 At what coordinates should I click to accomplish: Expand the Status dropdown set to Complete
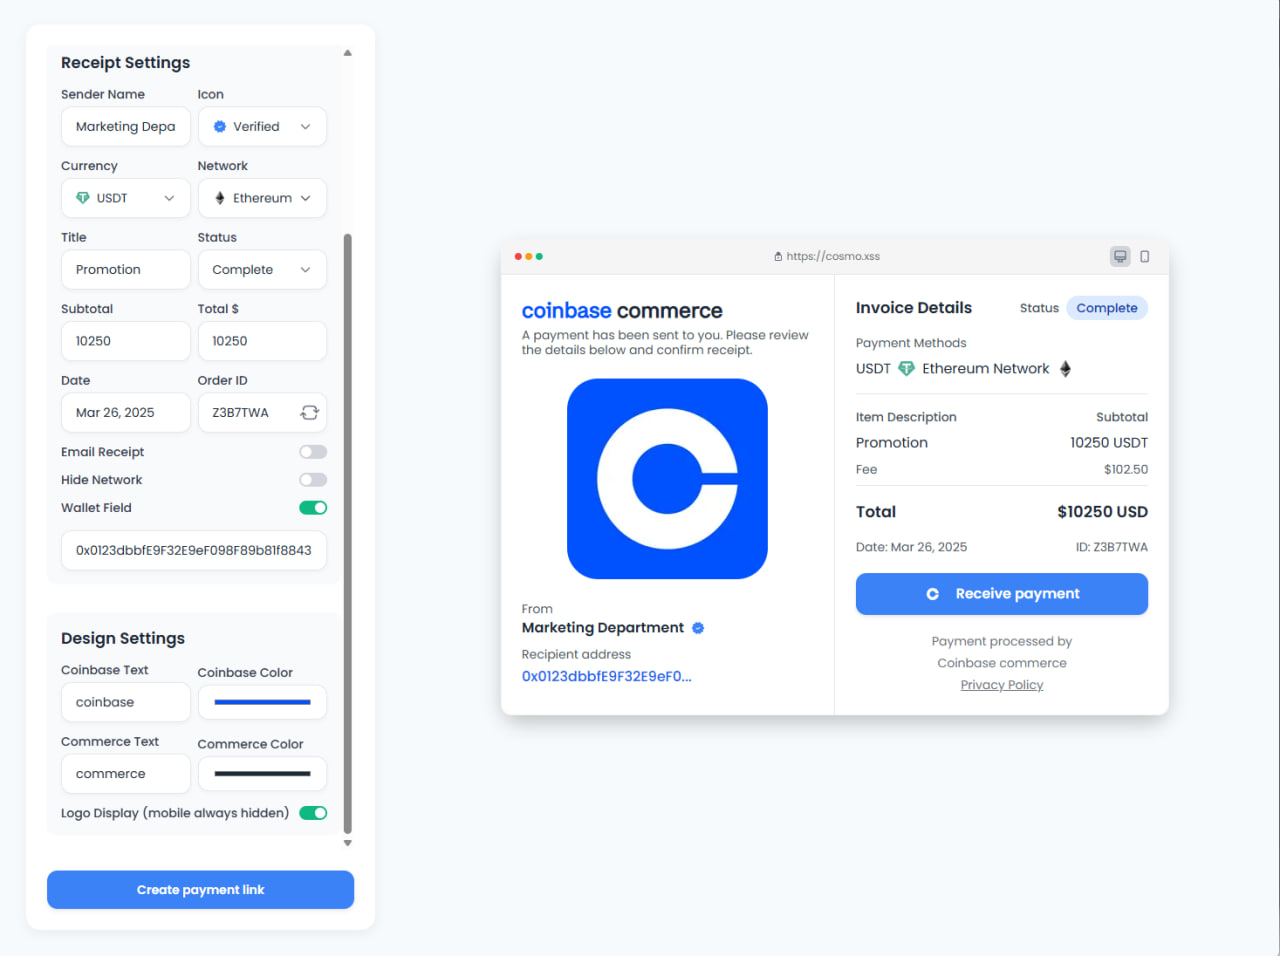[262, 270]
